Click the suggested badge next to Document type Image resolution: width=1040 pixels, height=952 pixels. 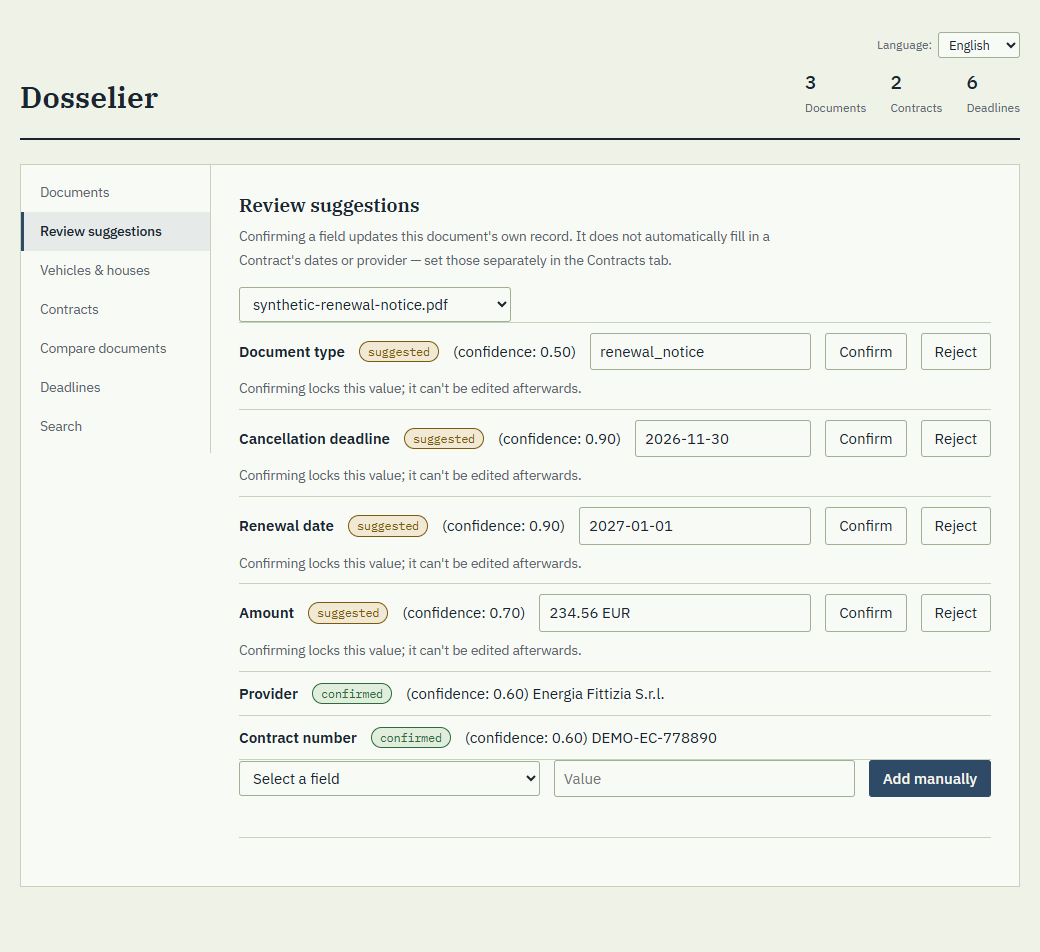pyautogui.click(x=399, y=352)
